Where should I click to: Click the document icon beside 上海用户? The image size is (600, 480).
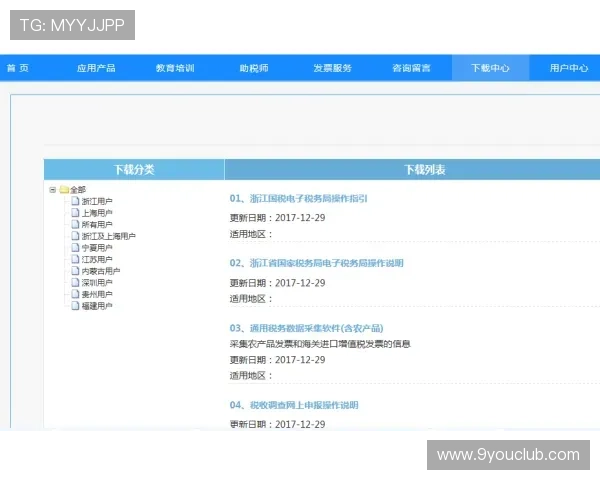[x=75, y=212]
